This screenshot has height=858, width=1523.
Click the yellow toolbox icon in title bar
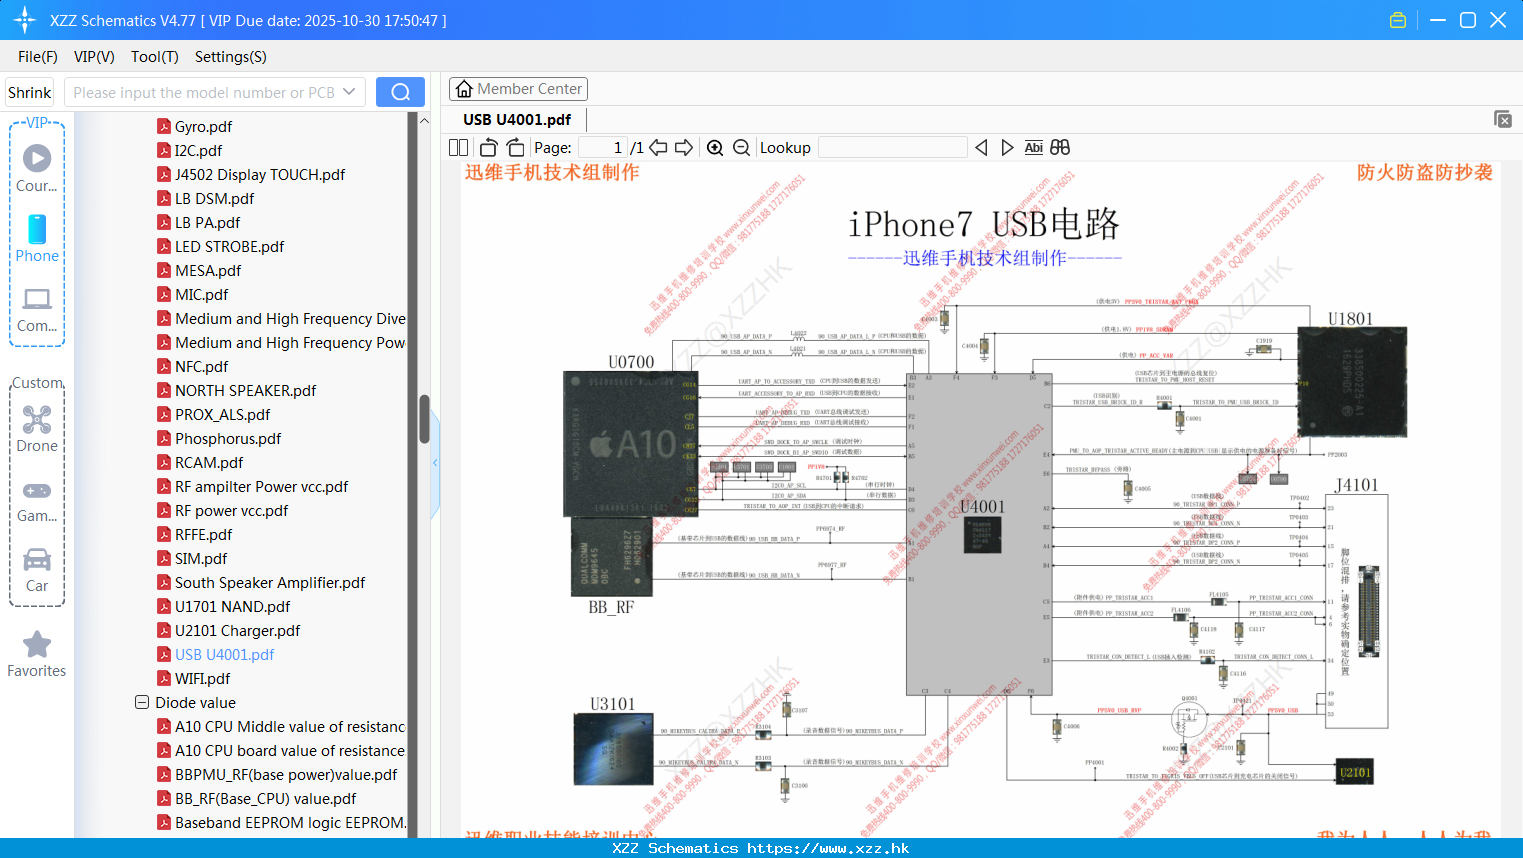tap(1398, 20)
